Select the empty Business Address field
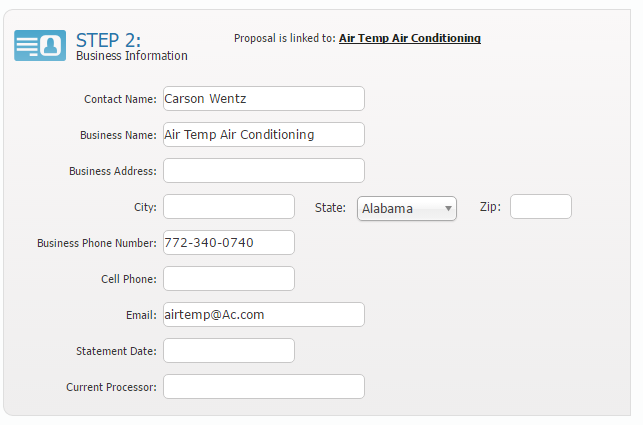Image resolution: width=643 pixels, height=425 pixels. click(263, 171)
